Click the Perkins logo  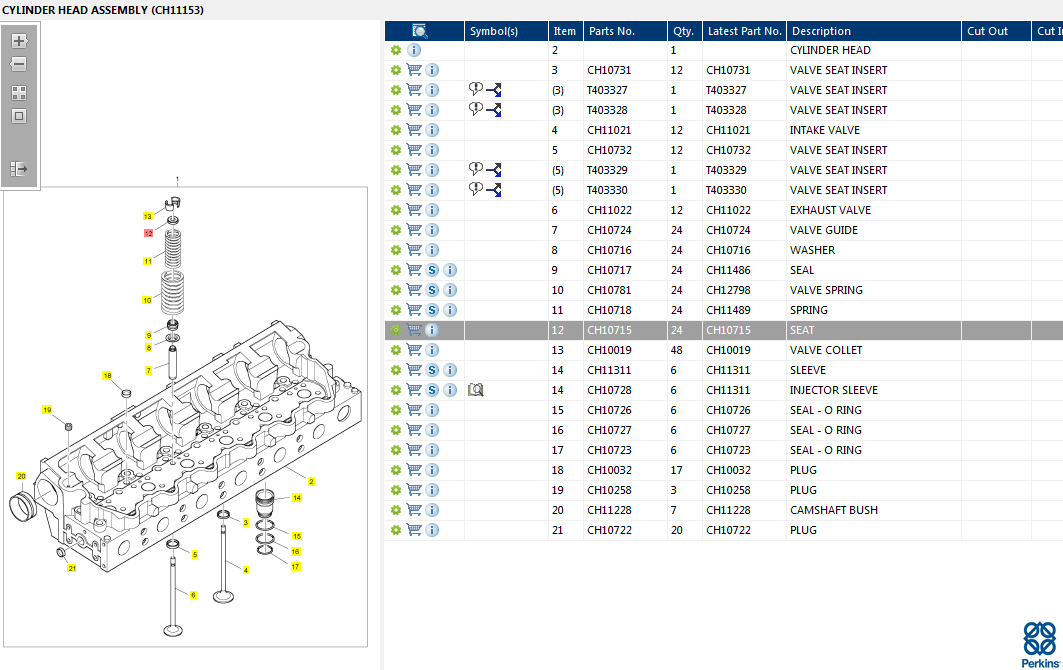point(1038,644)
